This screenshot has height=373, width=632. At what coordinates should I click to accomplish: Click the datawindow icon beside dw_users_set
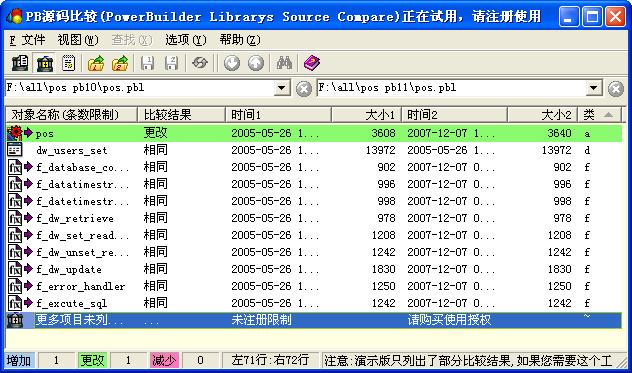click(15, 150)
